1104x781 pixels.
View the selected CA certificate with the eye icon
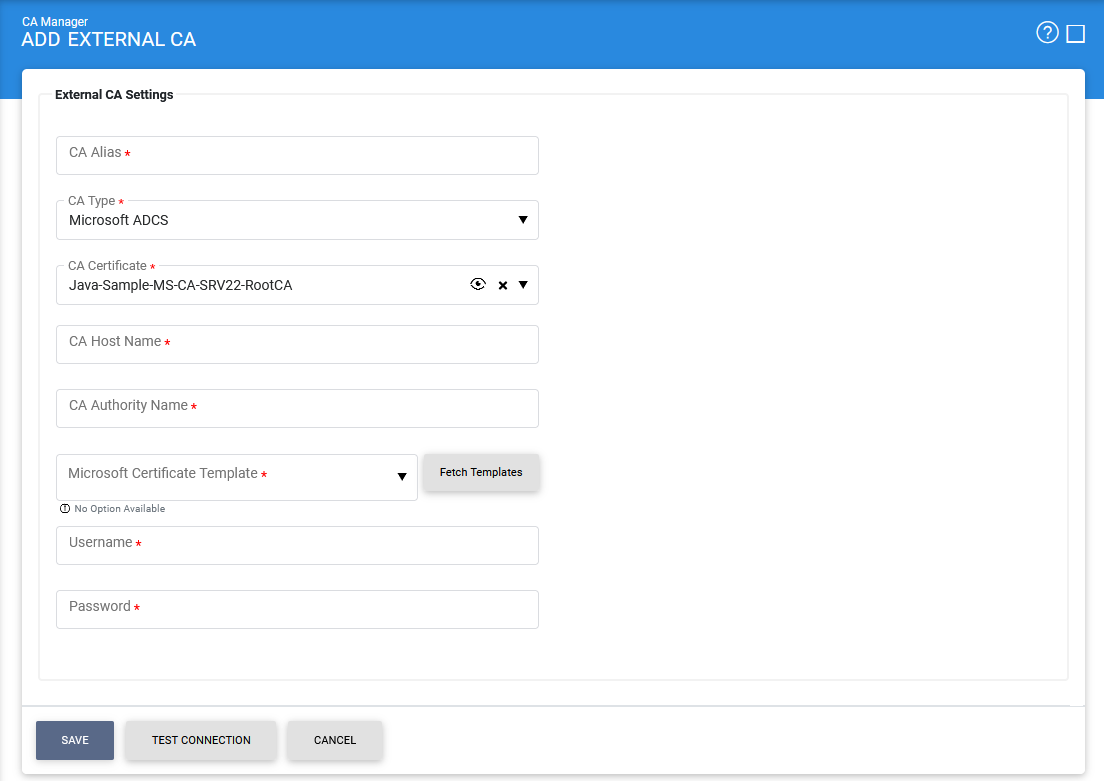(478, 285)
